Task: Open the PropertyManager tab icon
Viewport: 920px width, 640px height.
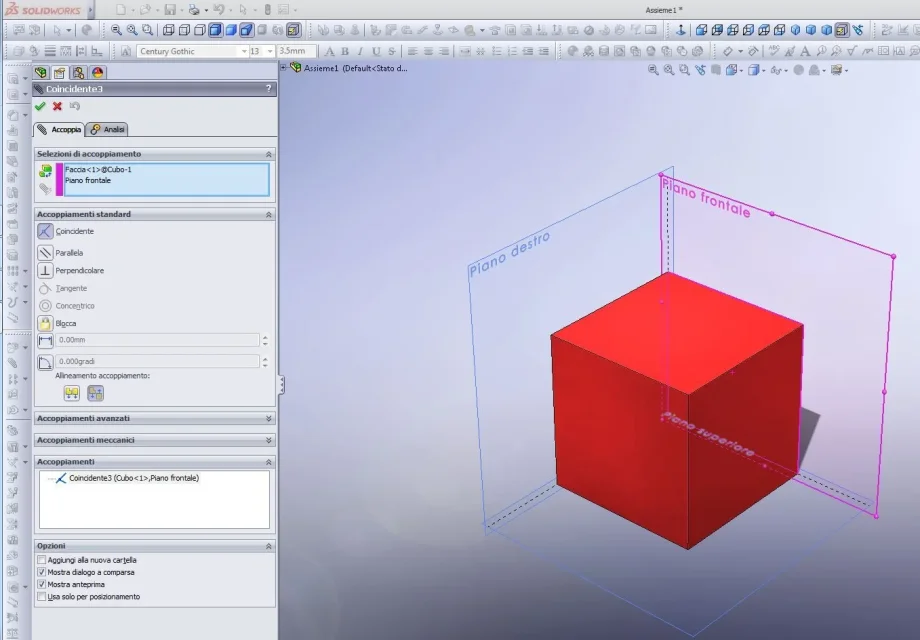Action: coord(59,72)
